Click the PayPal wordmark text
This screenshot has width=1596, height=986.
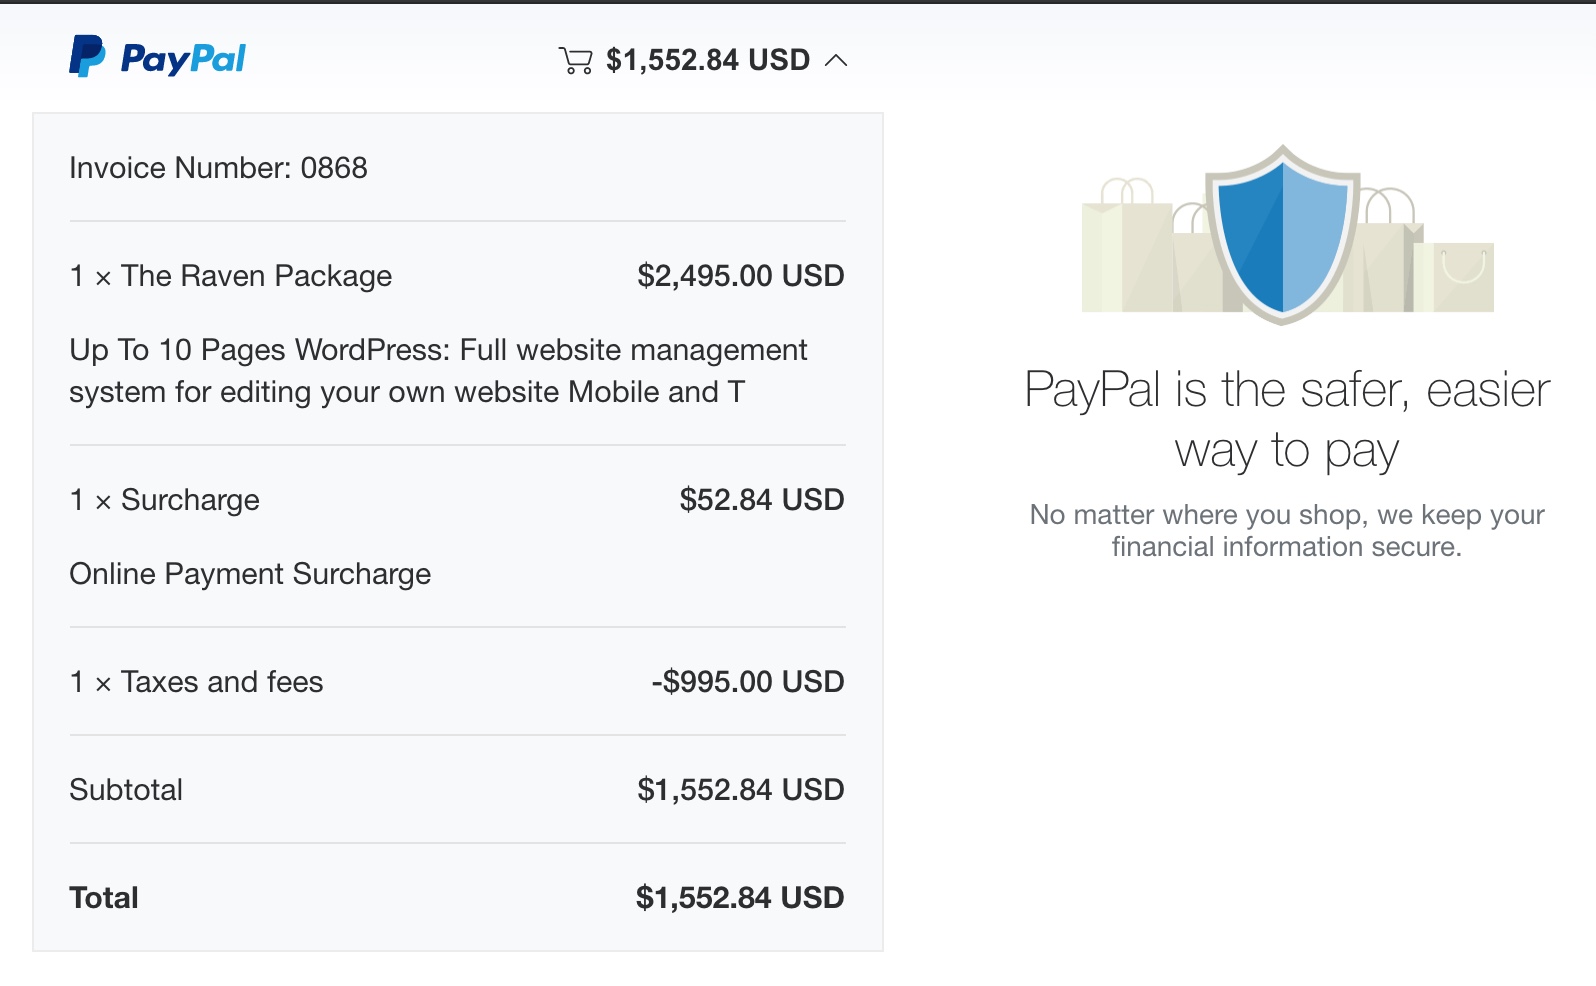(183, 59)
